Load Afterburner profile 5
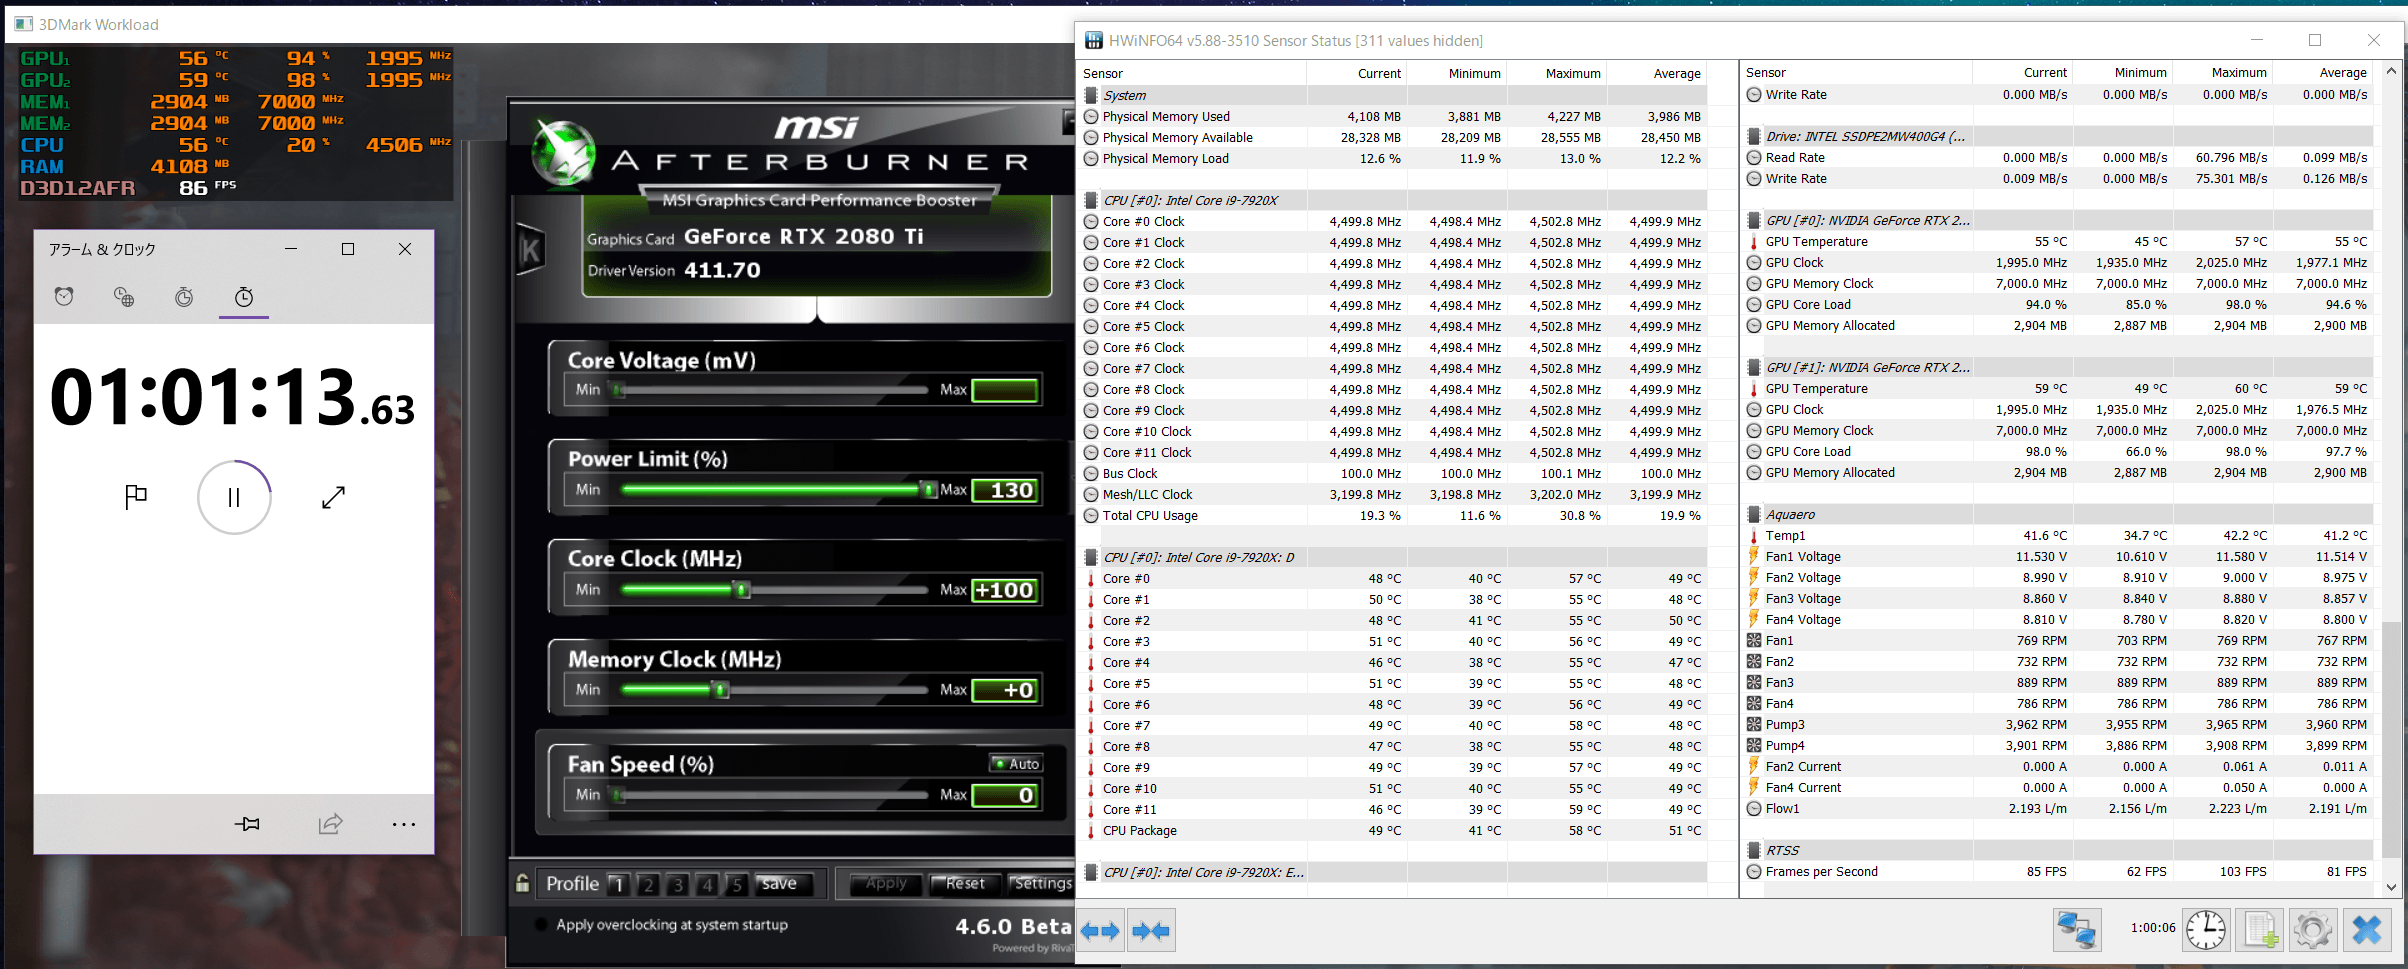This screenshot has width=2408, height=969. [736, 884]
